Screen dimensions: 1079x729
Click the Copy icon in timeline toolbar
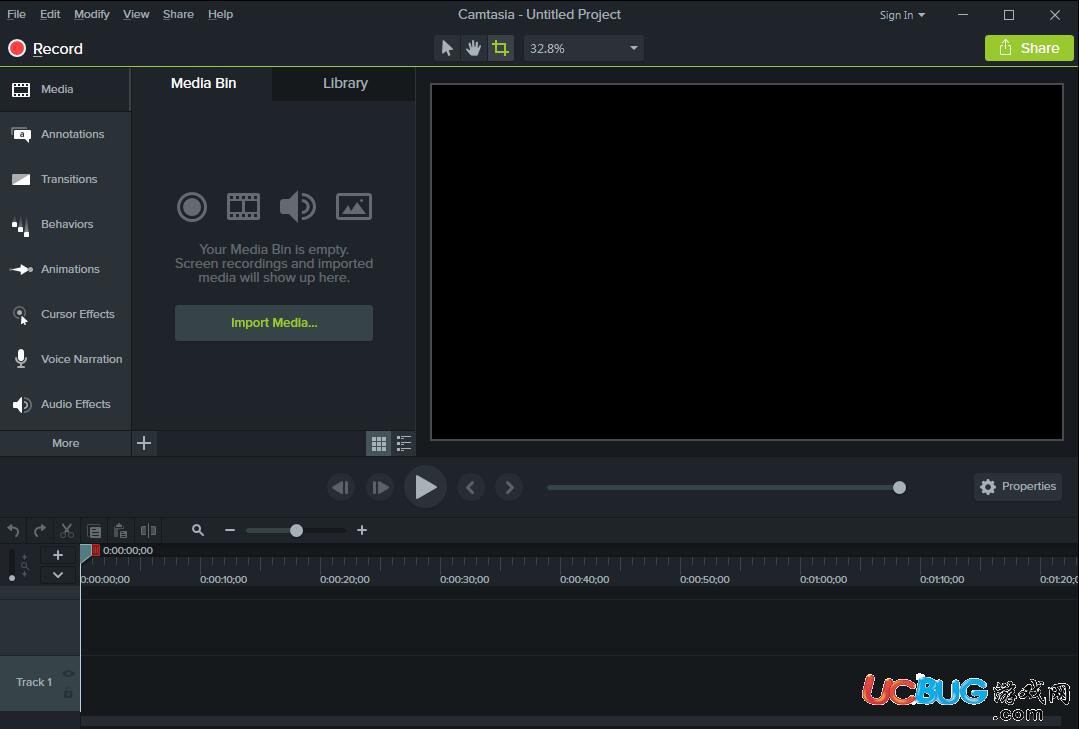point(94,531)
